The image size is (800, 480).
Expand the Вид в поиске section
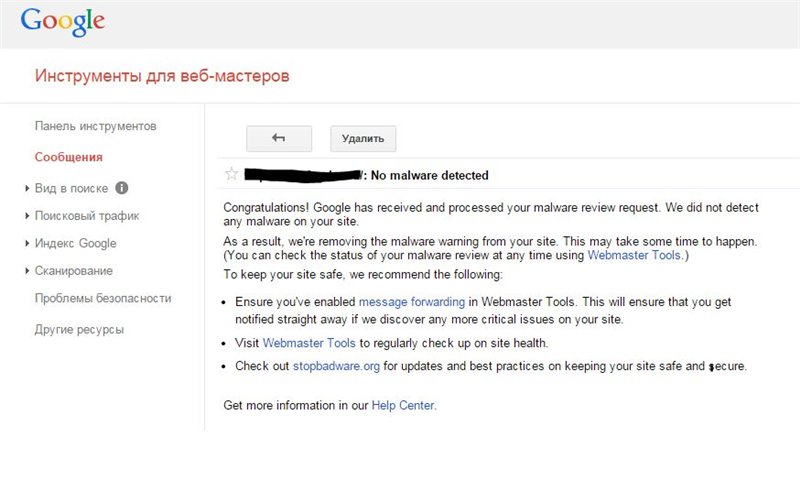[x=27, y=188]
